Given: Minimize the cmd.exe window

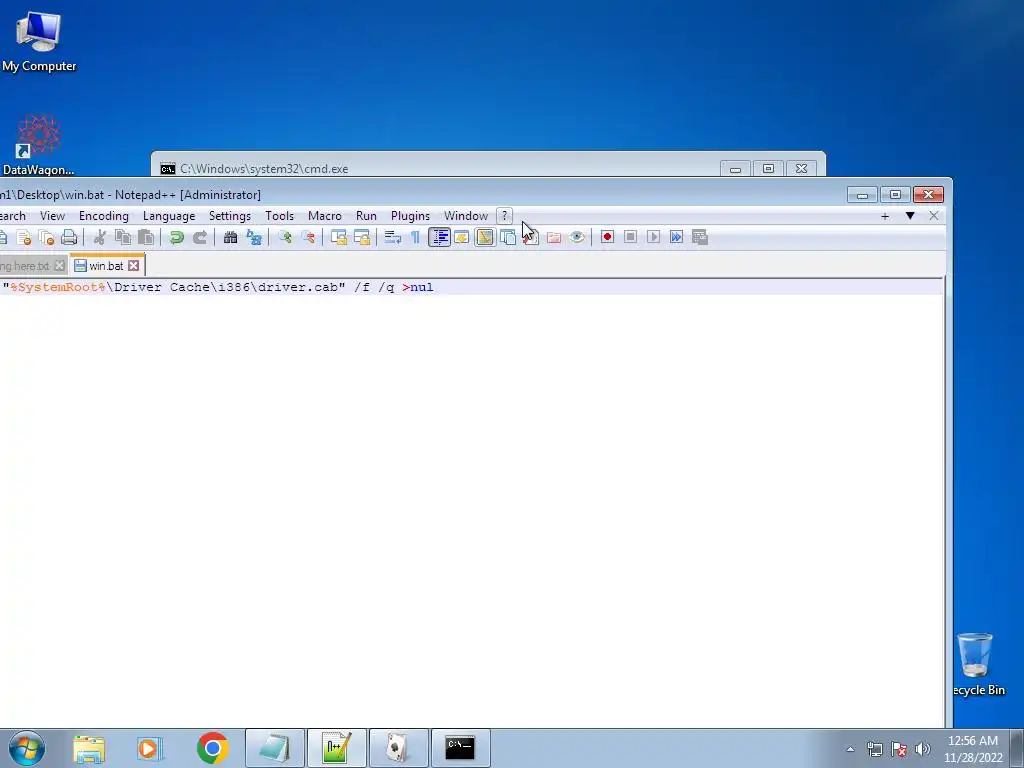Looking at the screenshot, I should pyautogui.click(x=735, y=168).
